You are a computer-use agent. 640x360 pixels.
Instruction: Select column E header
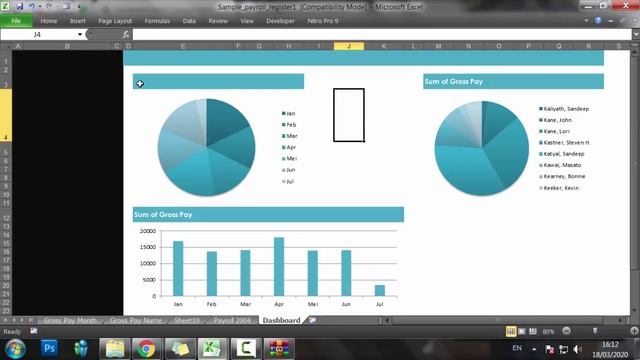point(182,46)
